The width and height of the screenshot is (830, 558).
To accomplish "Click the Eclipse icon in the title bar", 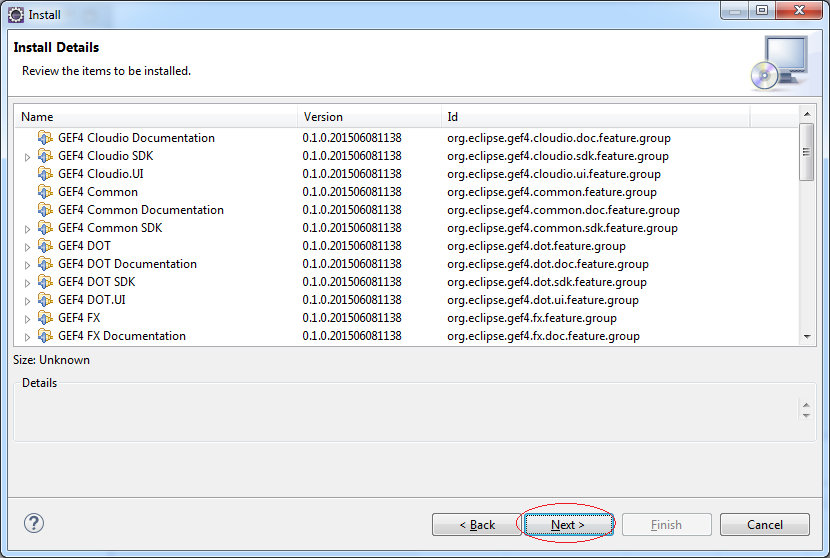I will (x=16, y=15).
